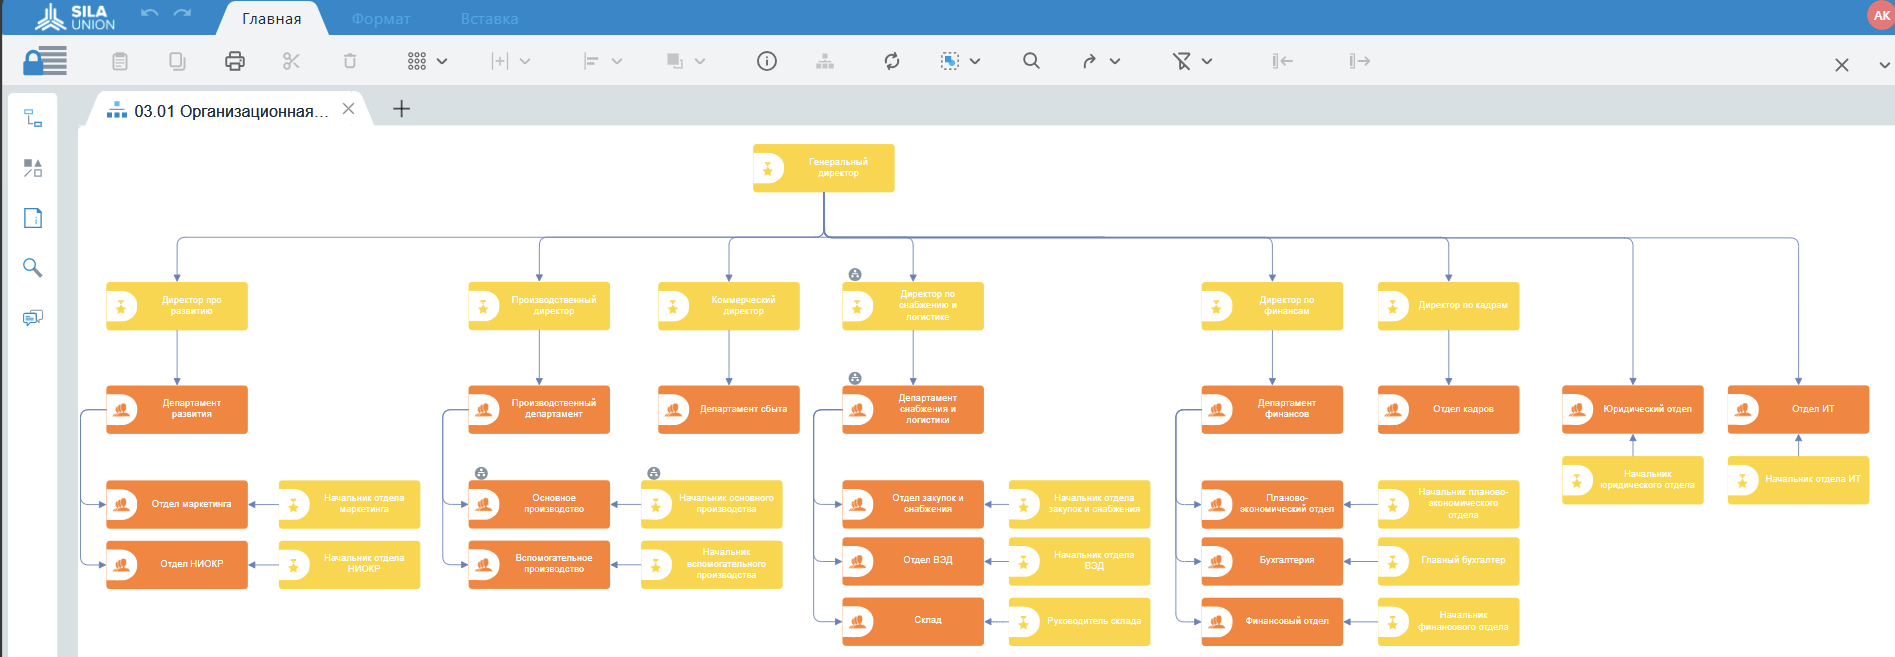Select the Отдел ИТ node
The height and width of the screenshot is (657, 1895).
(1798, 409)
